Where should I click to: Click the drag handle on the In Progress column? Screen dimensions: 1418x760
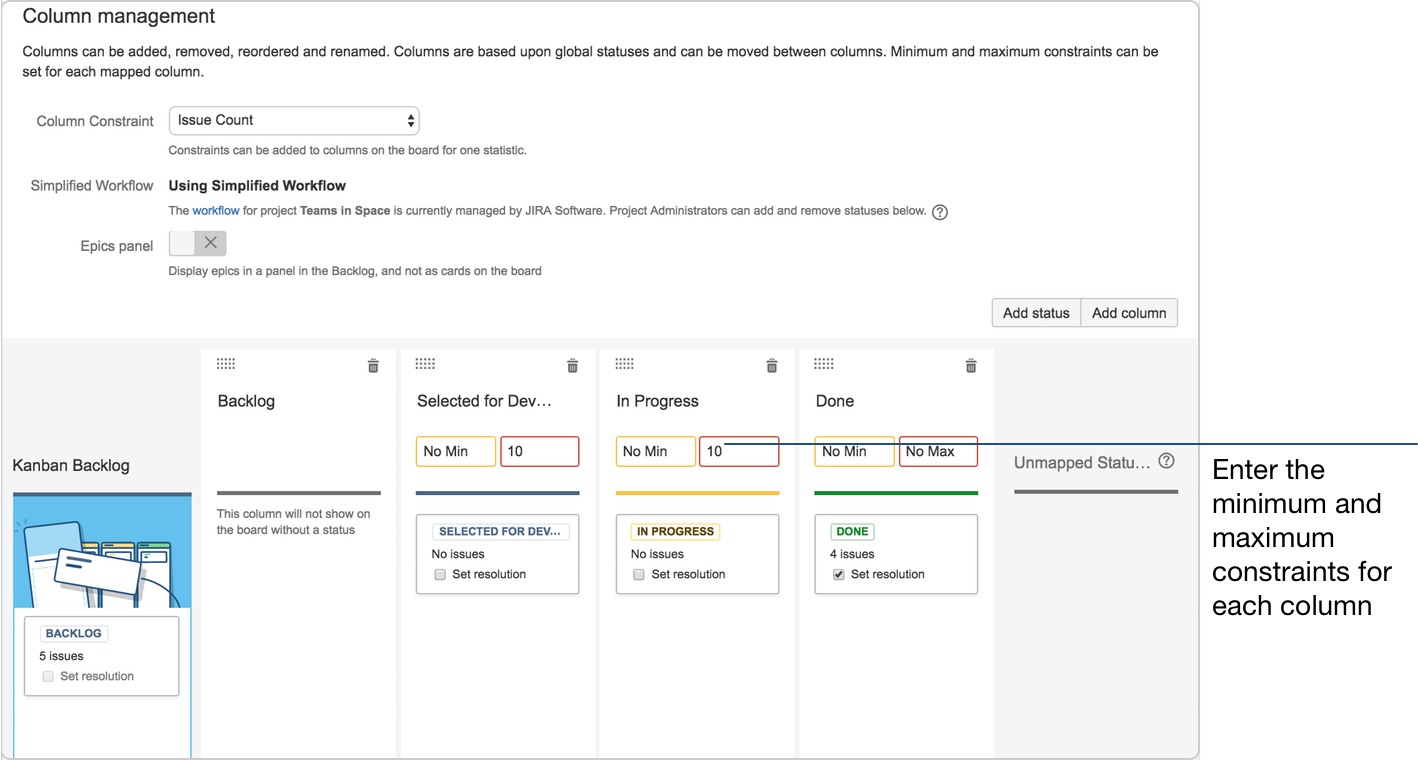point(624,364)
